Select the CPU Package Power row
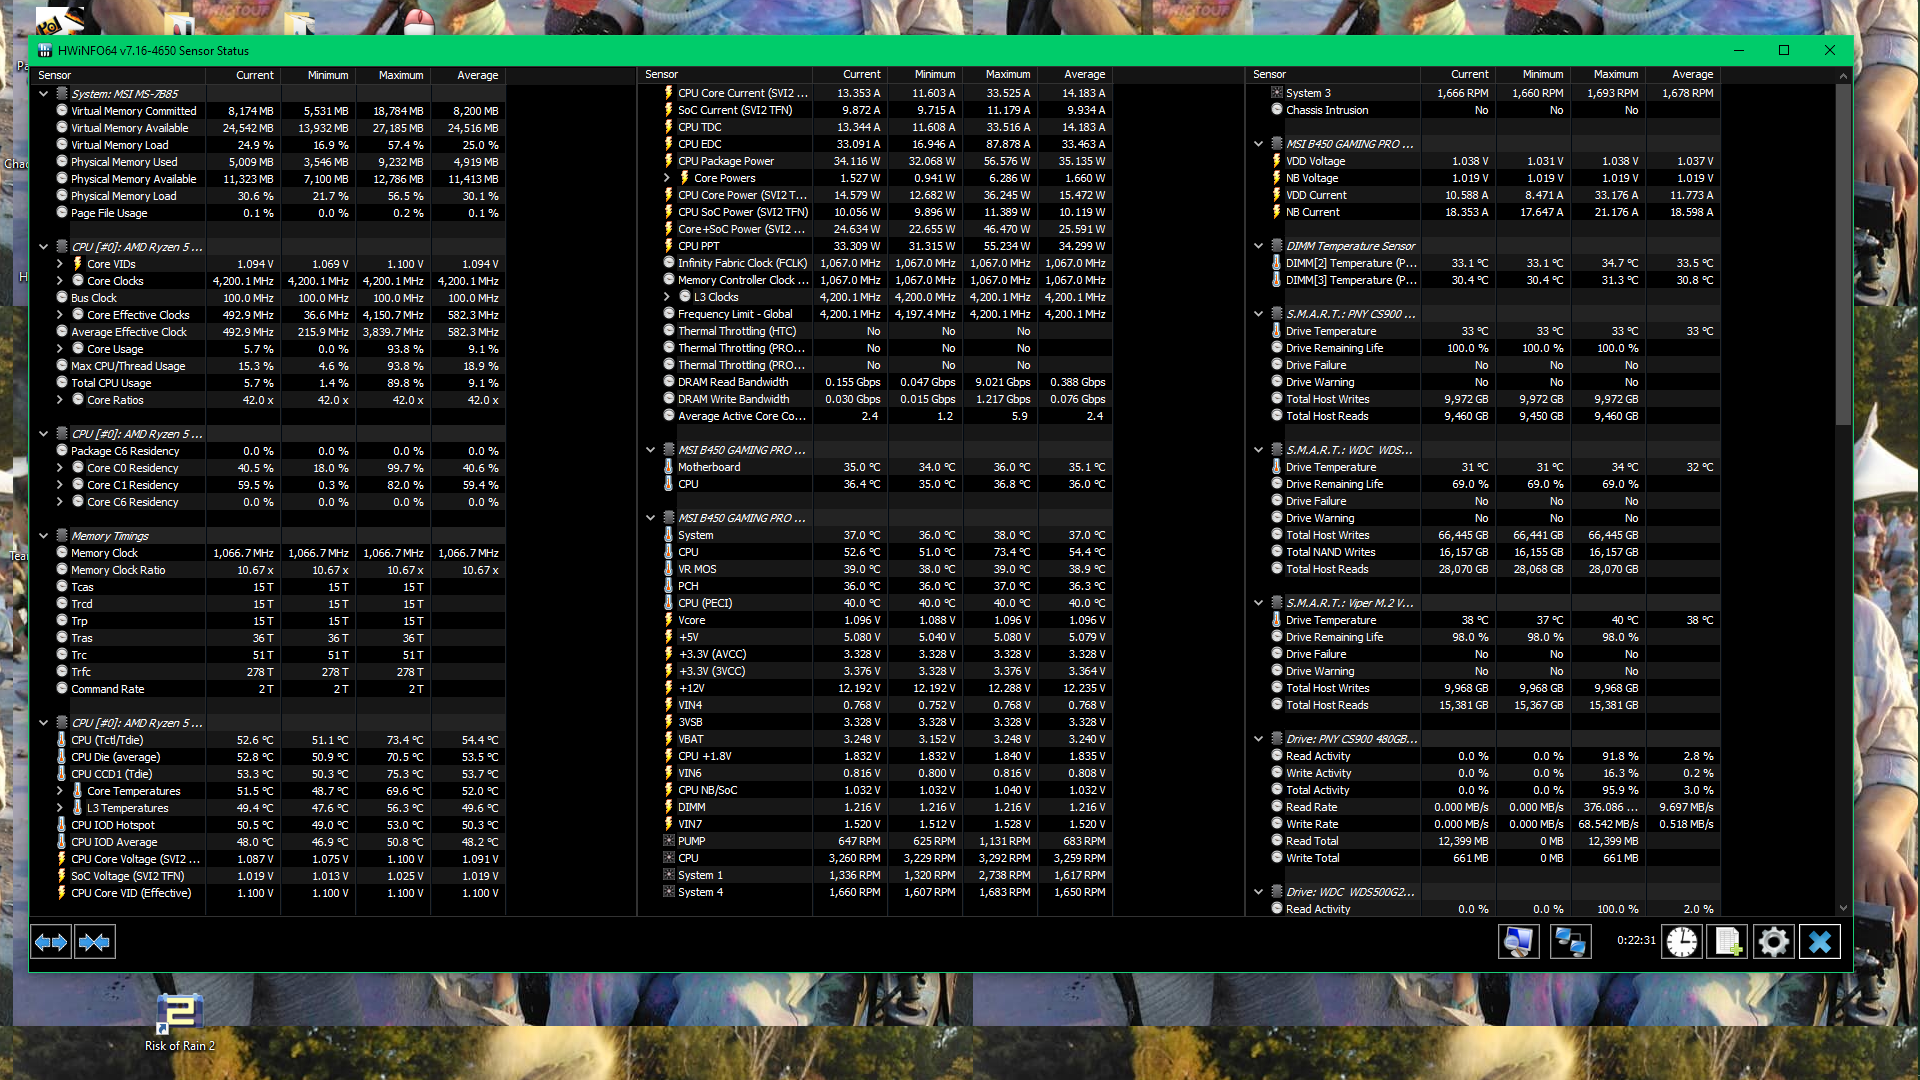This screenshot has width=1920, height=1080. tap(726, 161)
